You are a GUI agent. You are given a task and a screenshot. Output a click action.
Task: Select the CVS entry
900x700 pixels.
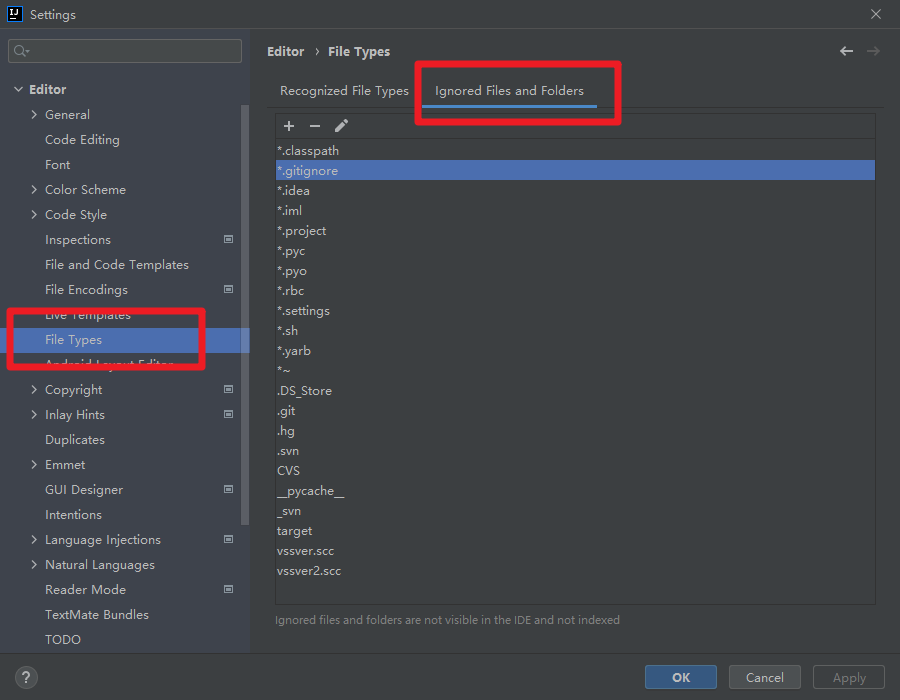[575, 470]
